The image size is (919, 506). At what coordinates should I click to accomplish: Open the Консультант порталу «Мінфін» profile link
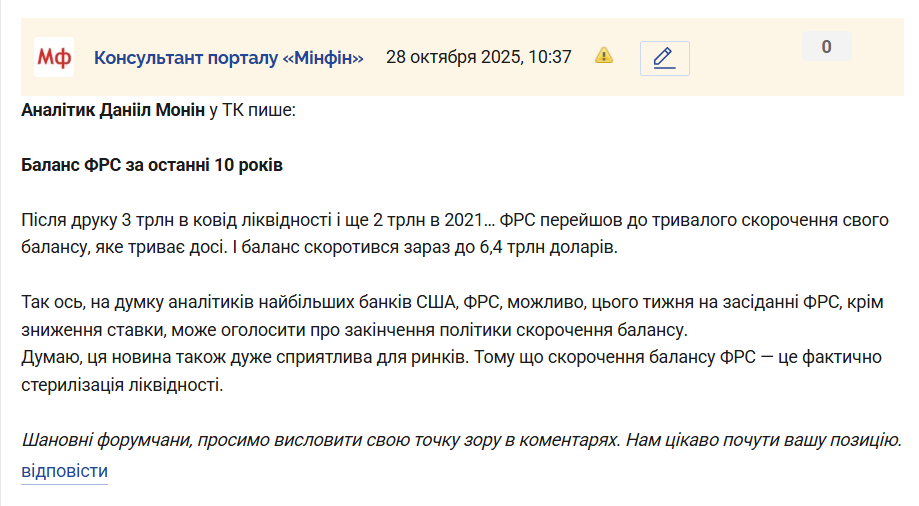(x=228, y=57)
